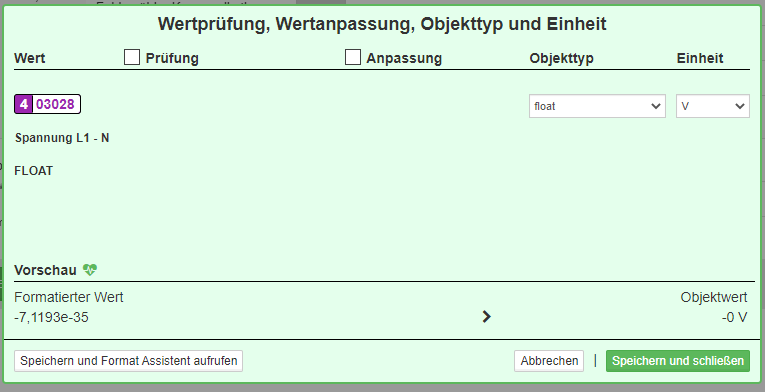Viewport: 765px width, 392px height.
Task: Enable the Anpassung checkbox
Action: [353, 57]
